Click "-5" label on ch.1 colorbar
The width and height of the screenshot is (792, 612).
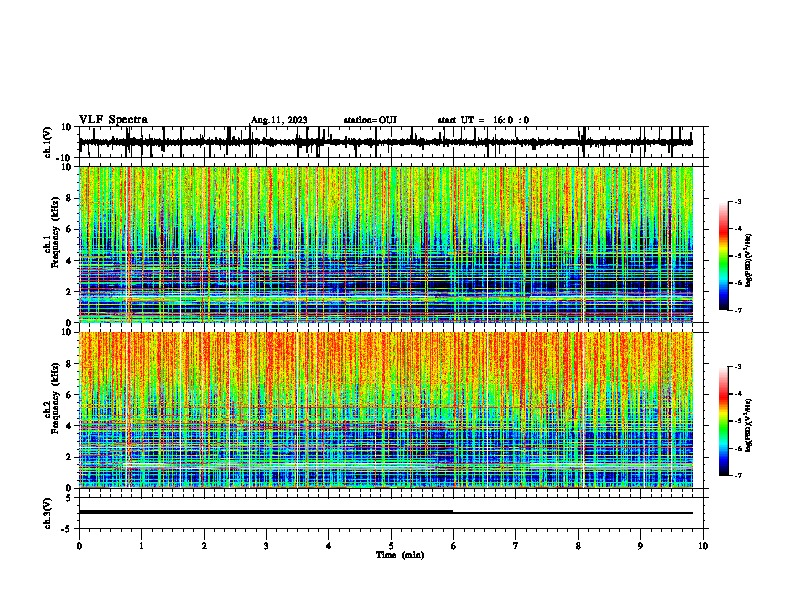click(737, 256)
